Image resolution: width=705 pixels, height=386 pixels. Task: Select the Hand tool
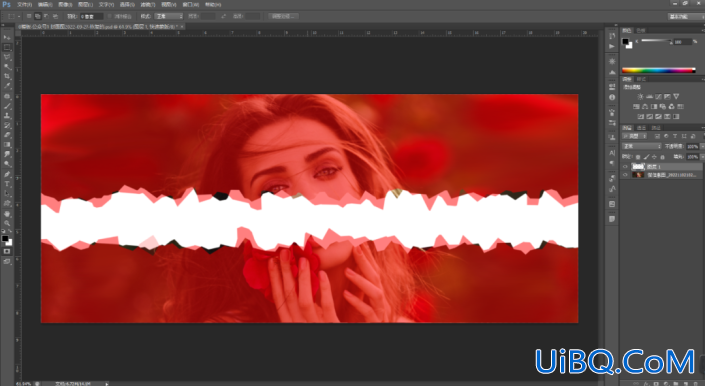coord(7,213)
